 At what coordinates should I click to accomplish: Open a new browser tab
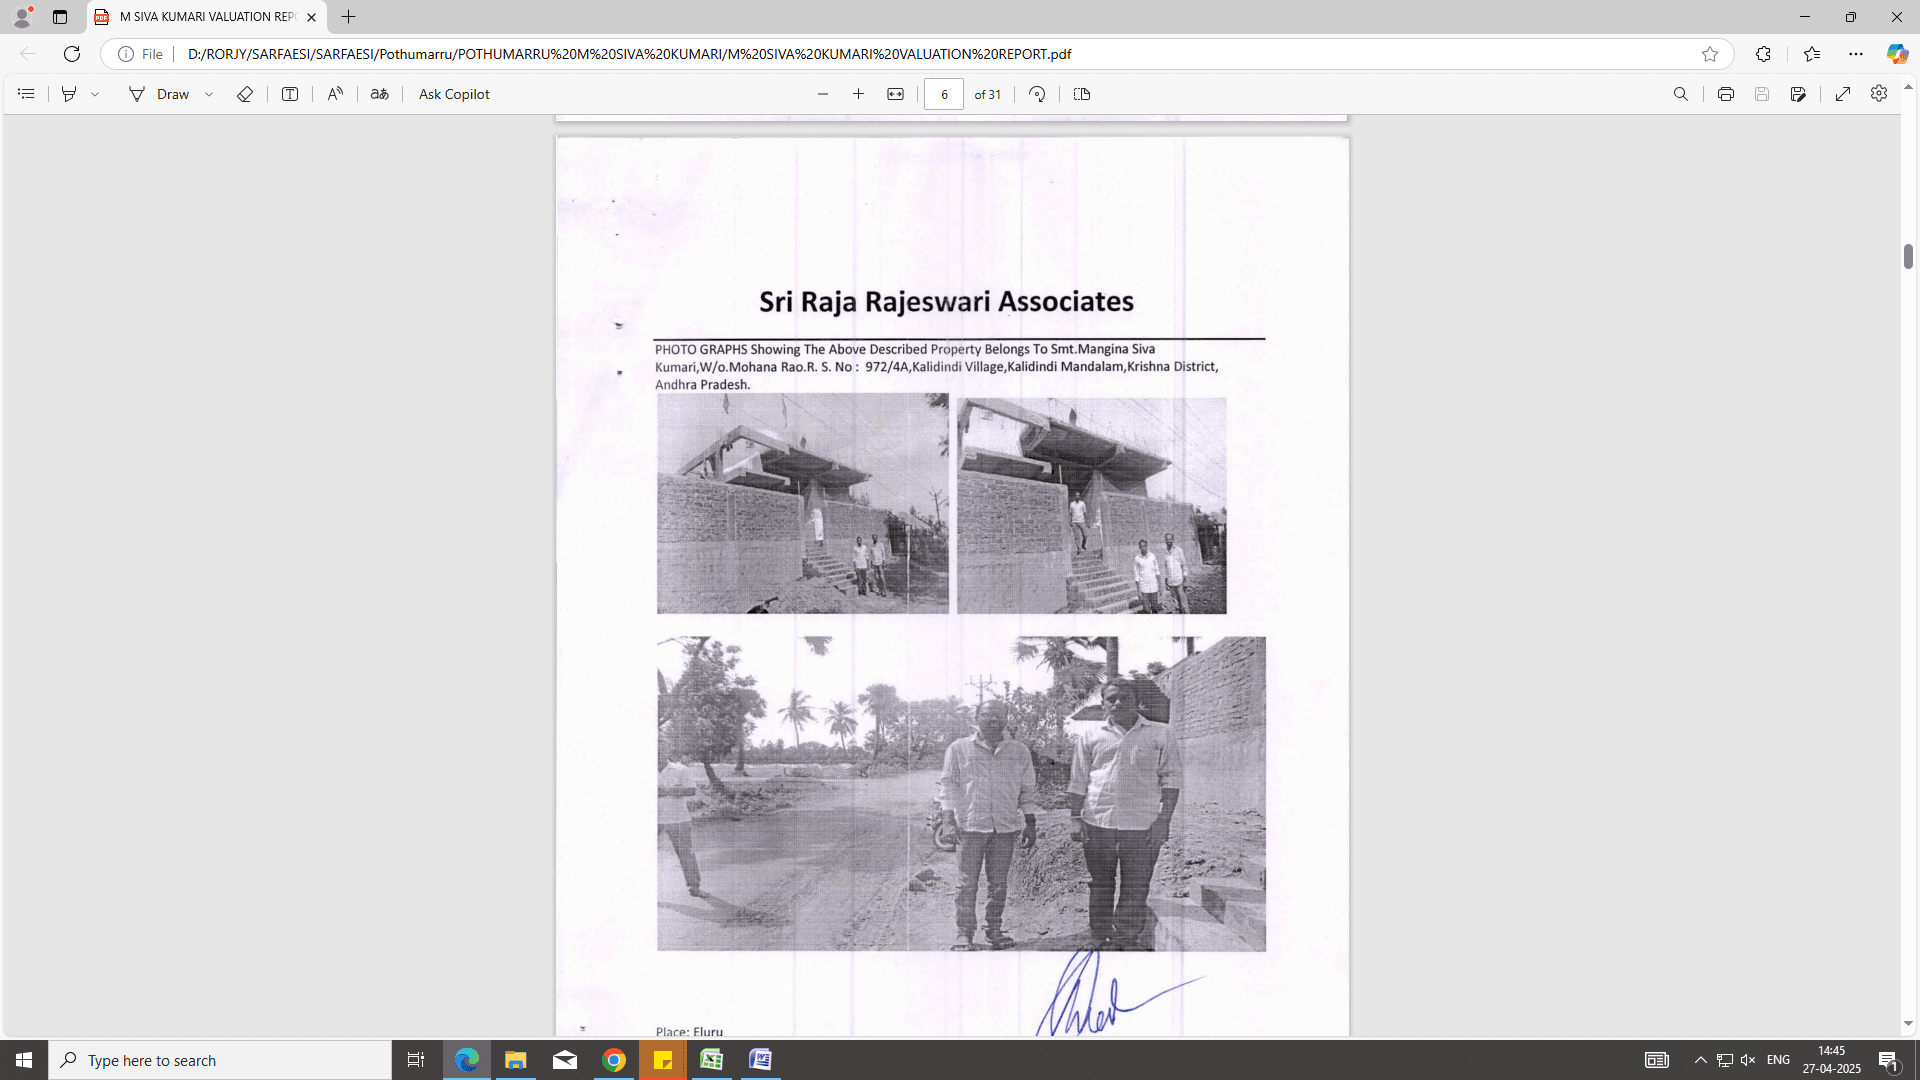pyautogui.click(x=348, y=17)
